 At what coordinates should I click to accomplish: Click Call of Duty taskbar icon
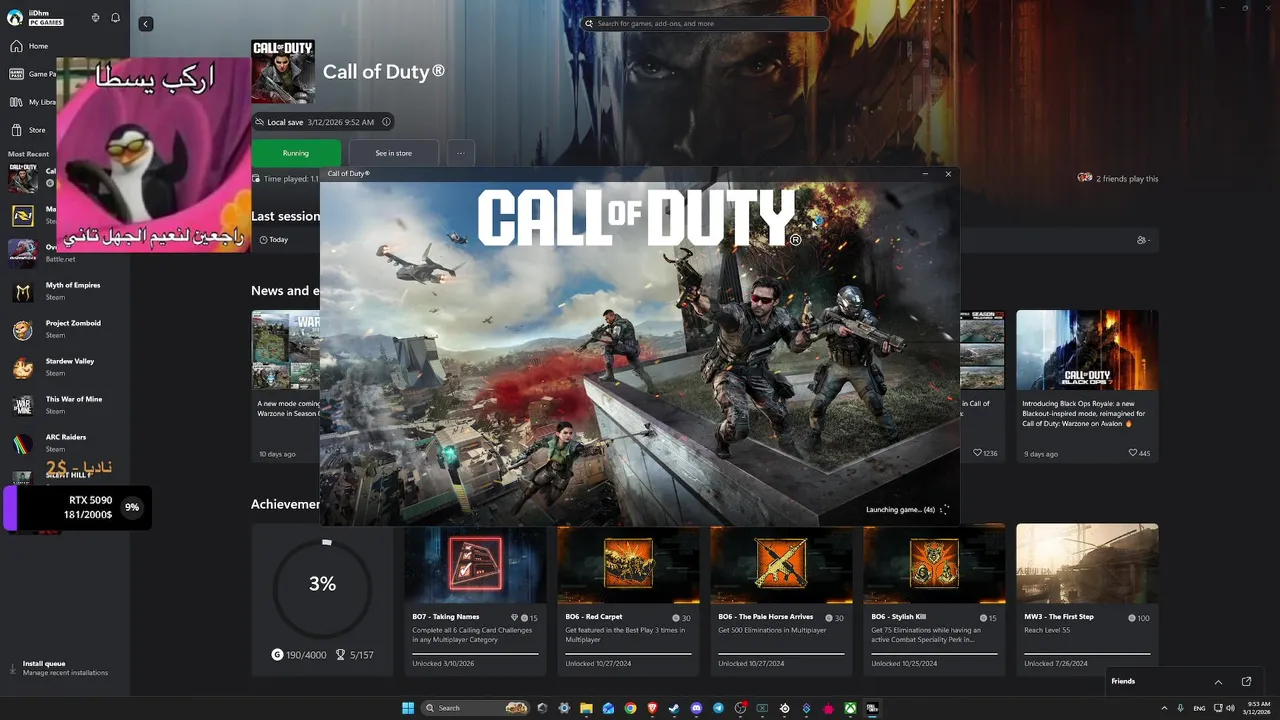click(x=872, y=708)
